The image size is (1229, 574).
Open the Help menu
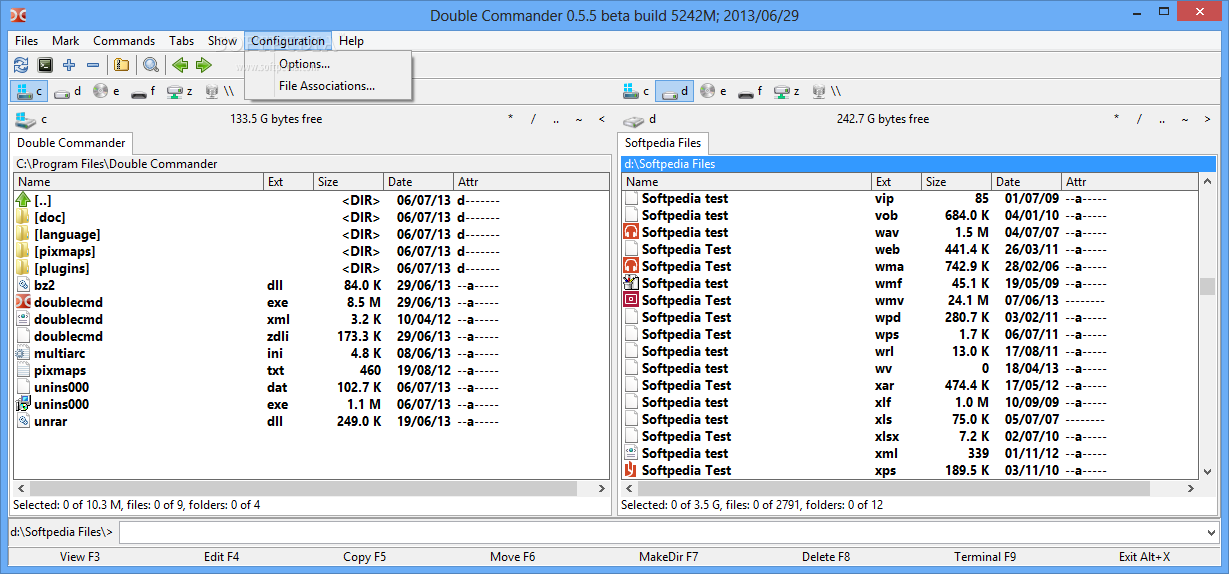point(351,41)
